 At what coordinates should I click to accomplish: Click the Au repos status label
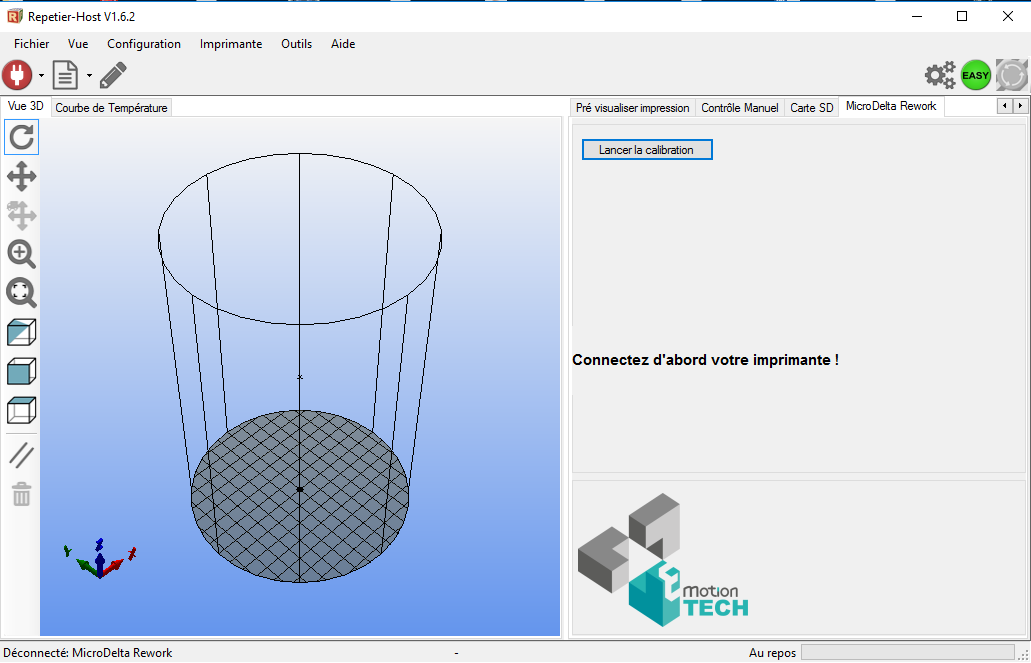pos(772,653)
